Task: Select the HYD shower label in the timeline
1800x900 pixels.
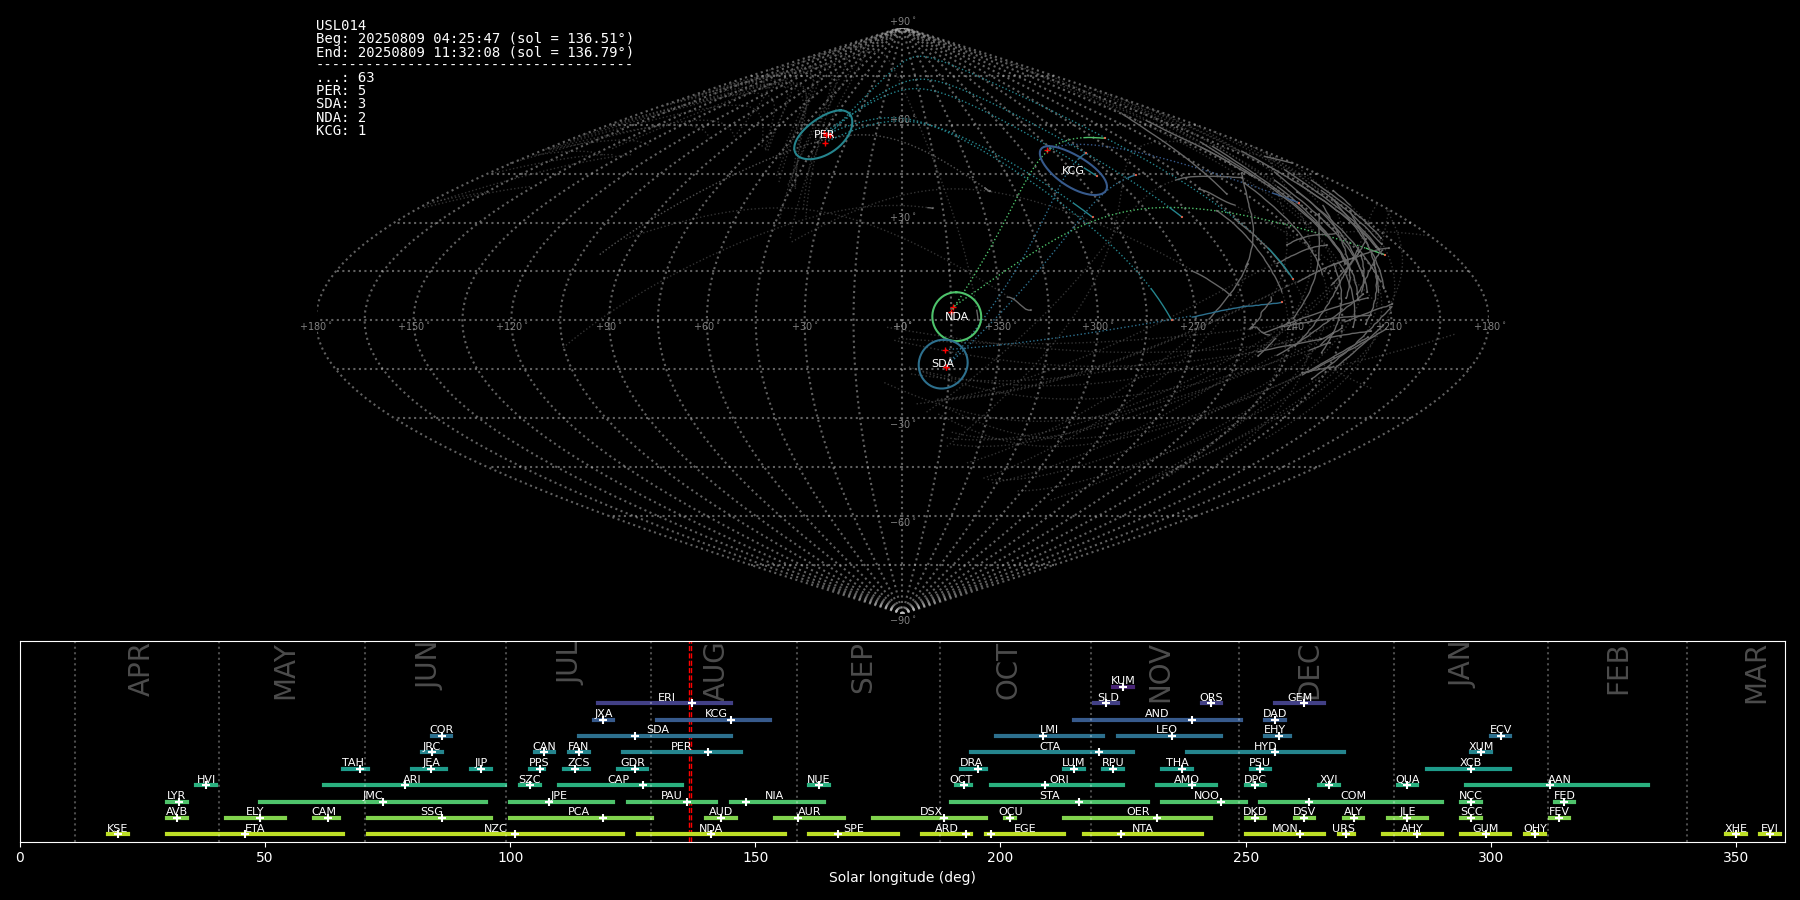Action: pos(1265,747)
